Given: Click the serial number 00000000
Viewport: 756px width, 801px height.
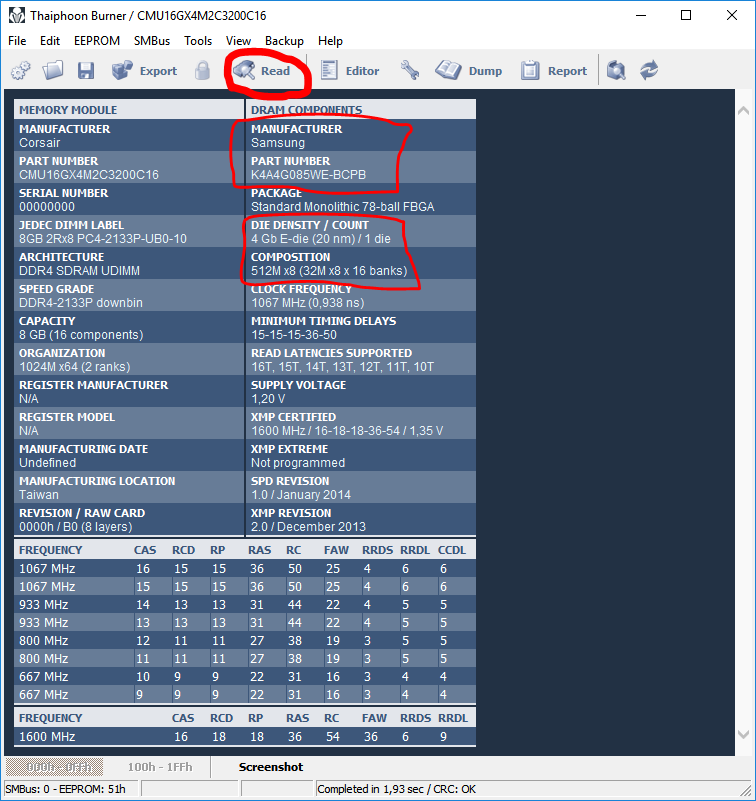Looking at the screenshot, I should point(47,207).
